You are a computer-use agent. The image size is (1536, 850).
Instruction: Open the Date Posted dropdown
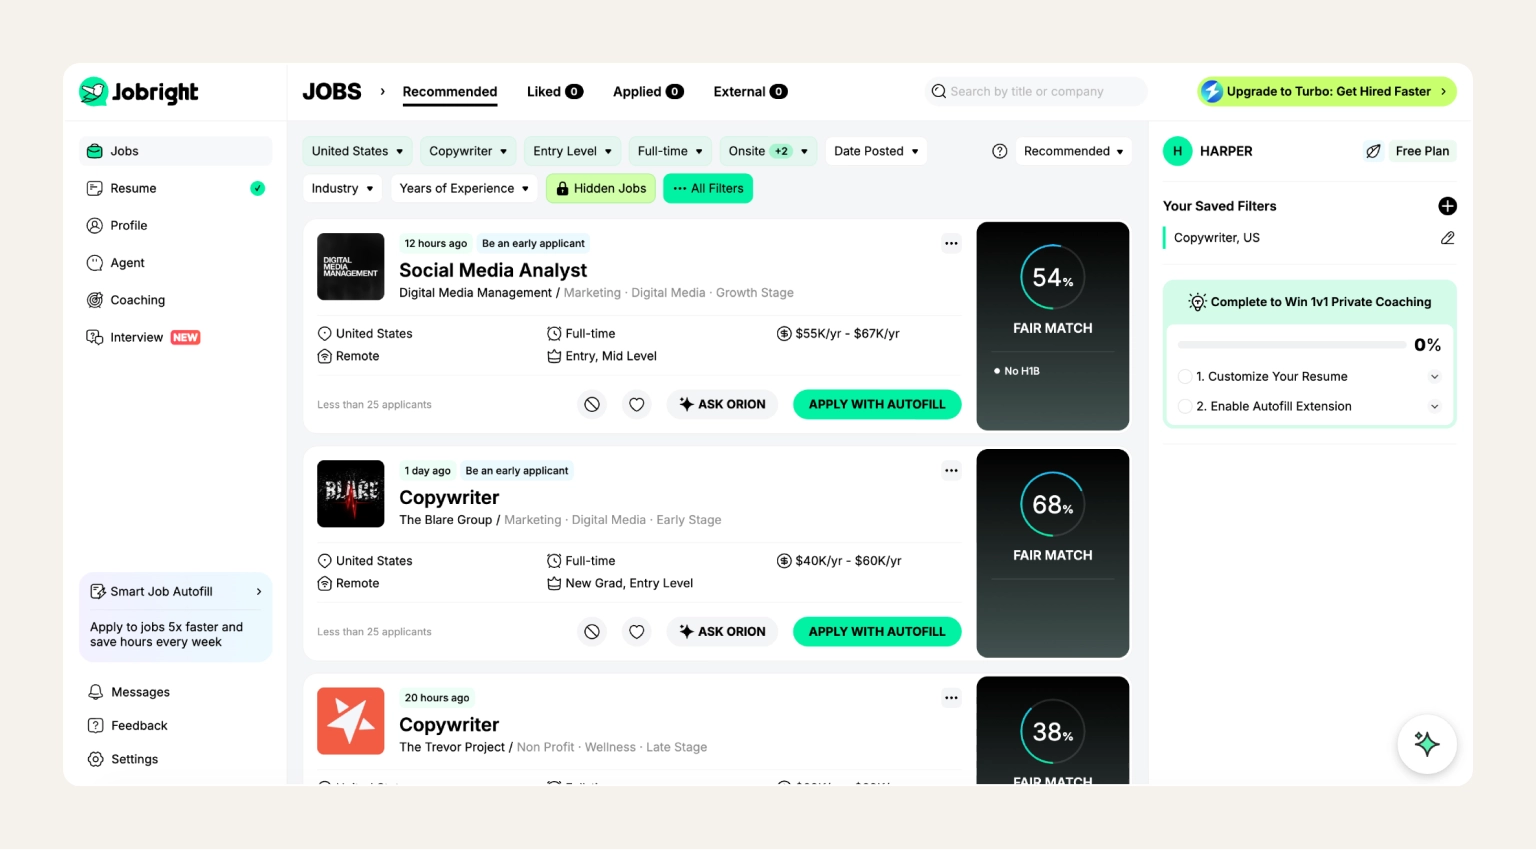coord(876,151)
